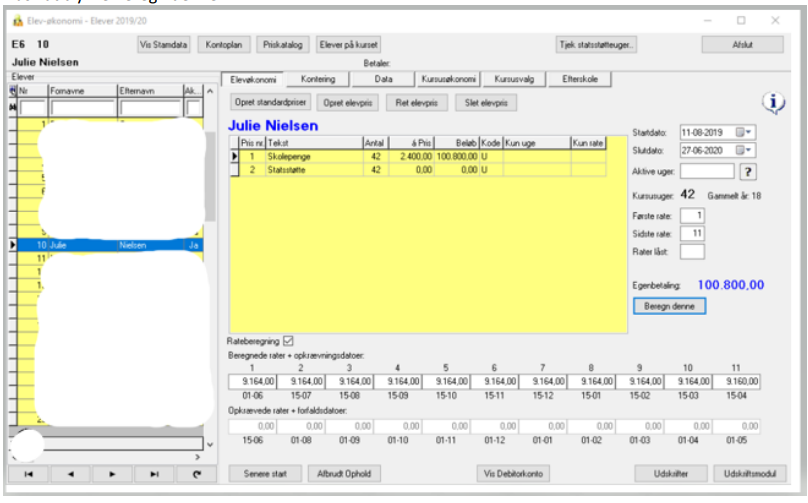This screenshot has height=503, width=808.
Task: Click the Første rate field
Action: [x=692, y=216]
